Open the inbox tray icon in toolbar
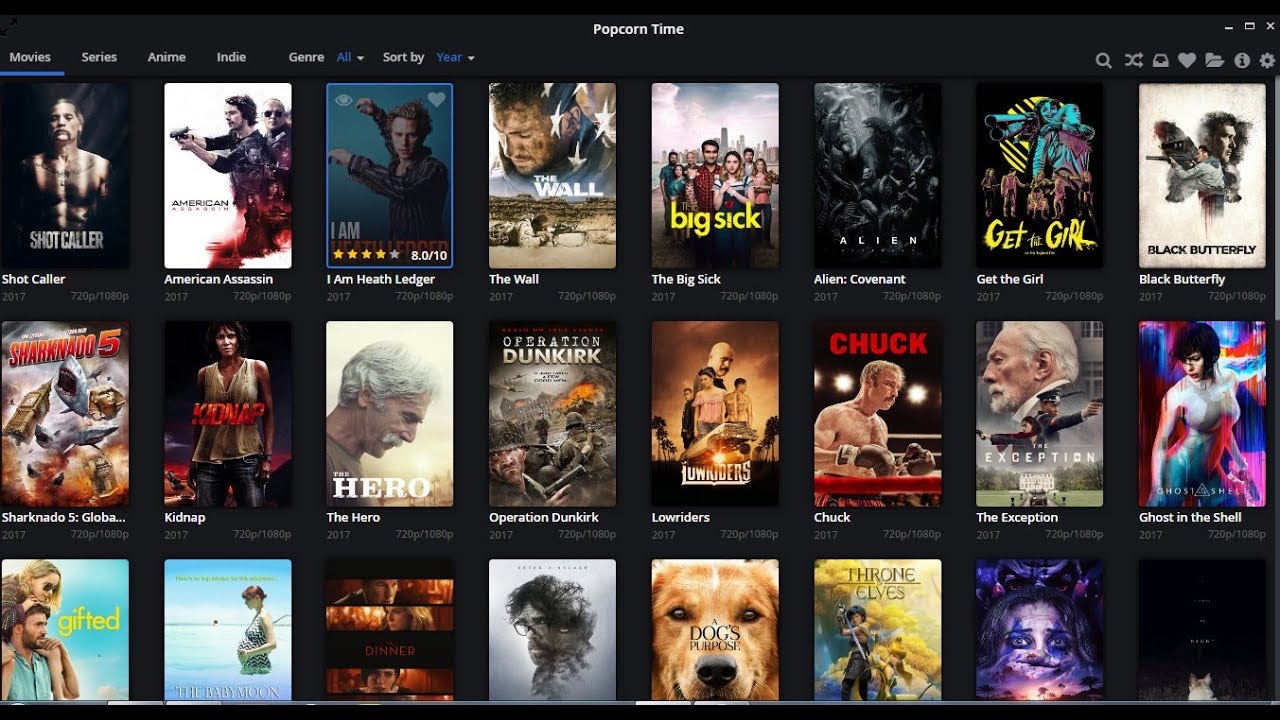This screenshot has width=1280, height=720. [1160, 60]
